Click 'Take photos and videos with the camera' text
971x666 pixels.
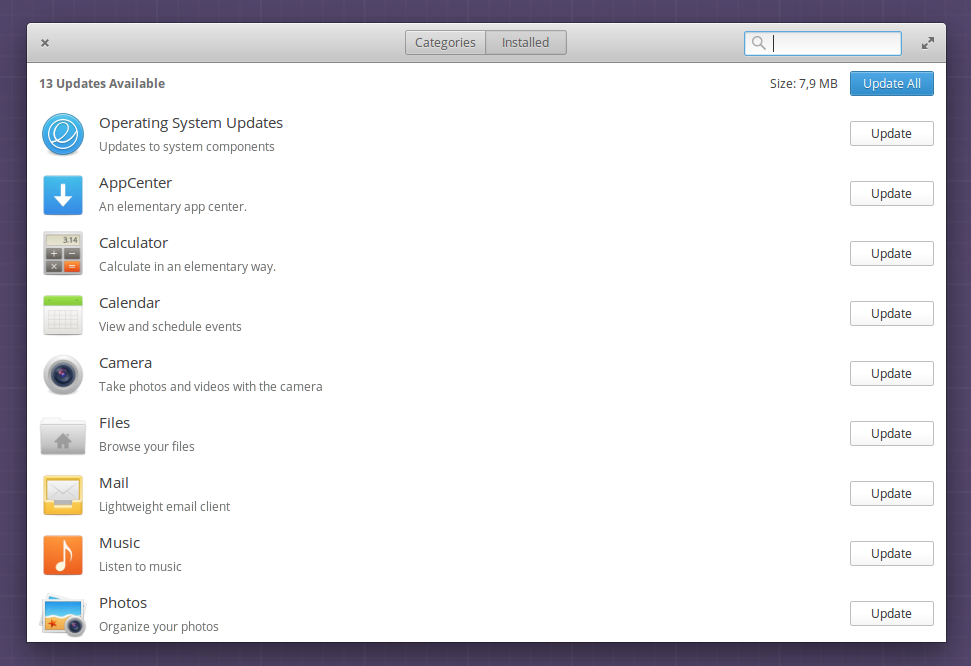(211, 387)
